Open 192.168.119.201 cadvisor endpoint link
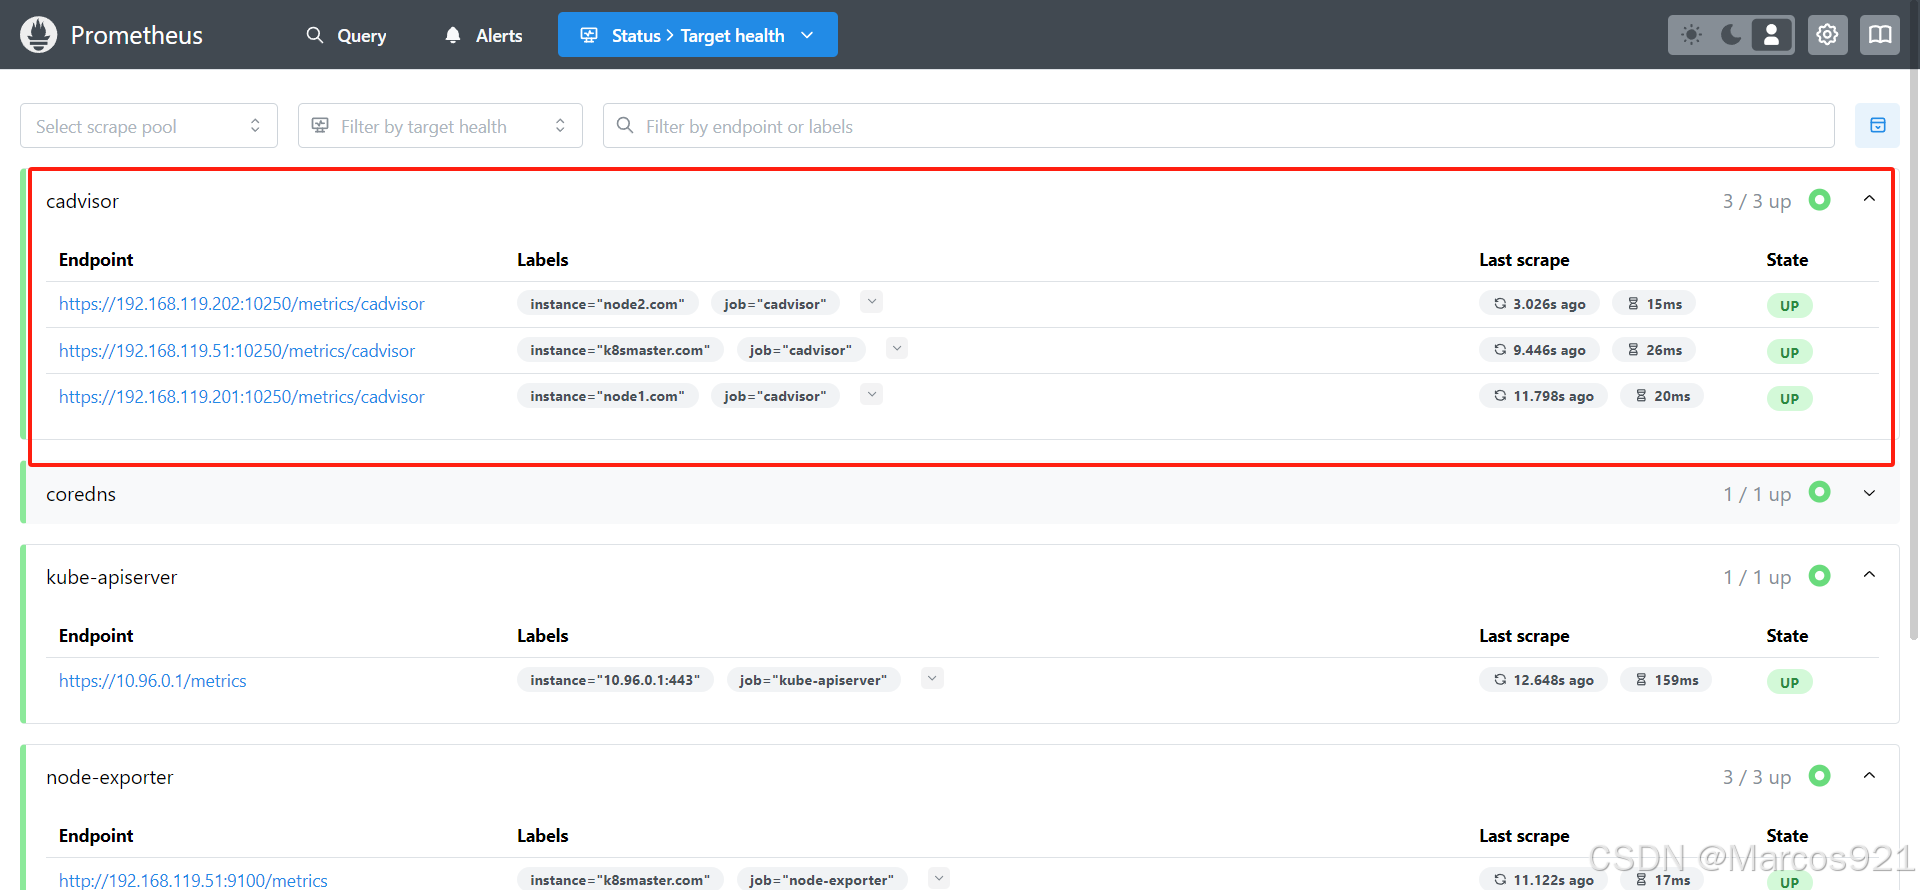The width and height of the screenshot is (1920, 890). (241, 397)
